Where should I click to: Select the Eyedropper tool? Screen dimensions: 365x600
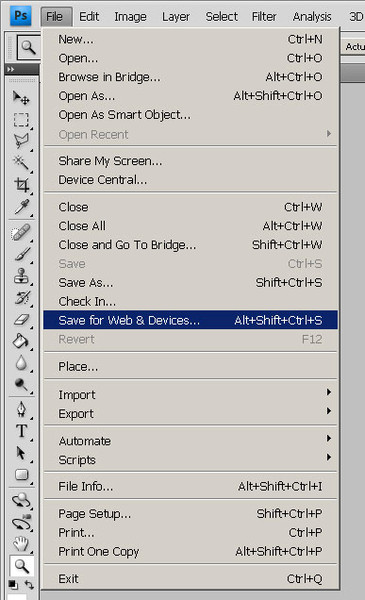(x=21, y=207)
